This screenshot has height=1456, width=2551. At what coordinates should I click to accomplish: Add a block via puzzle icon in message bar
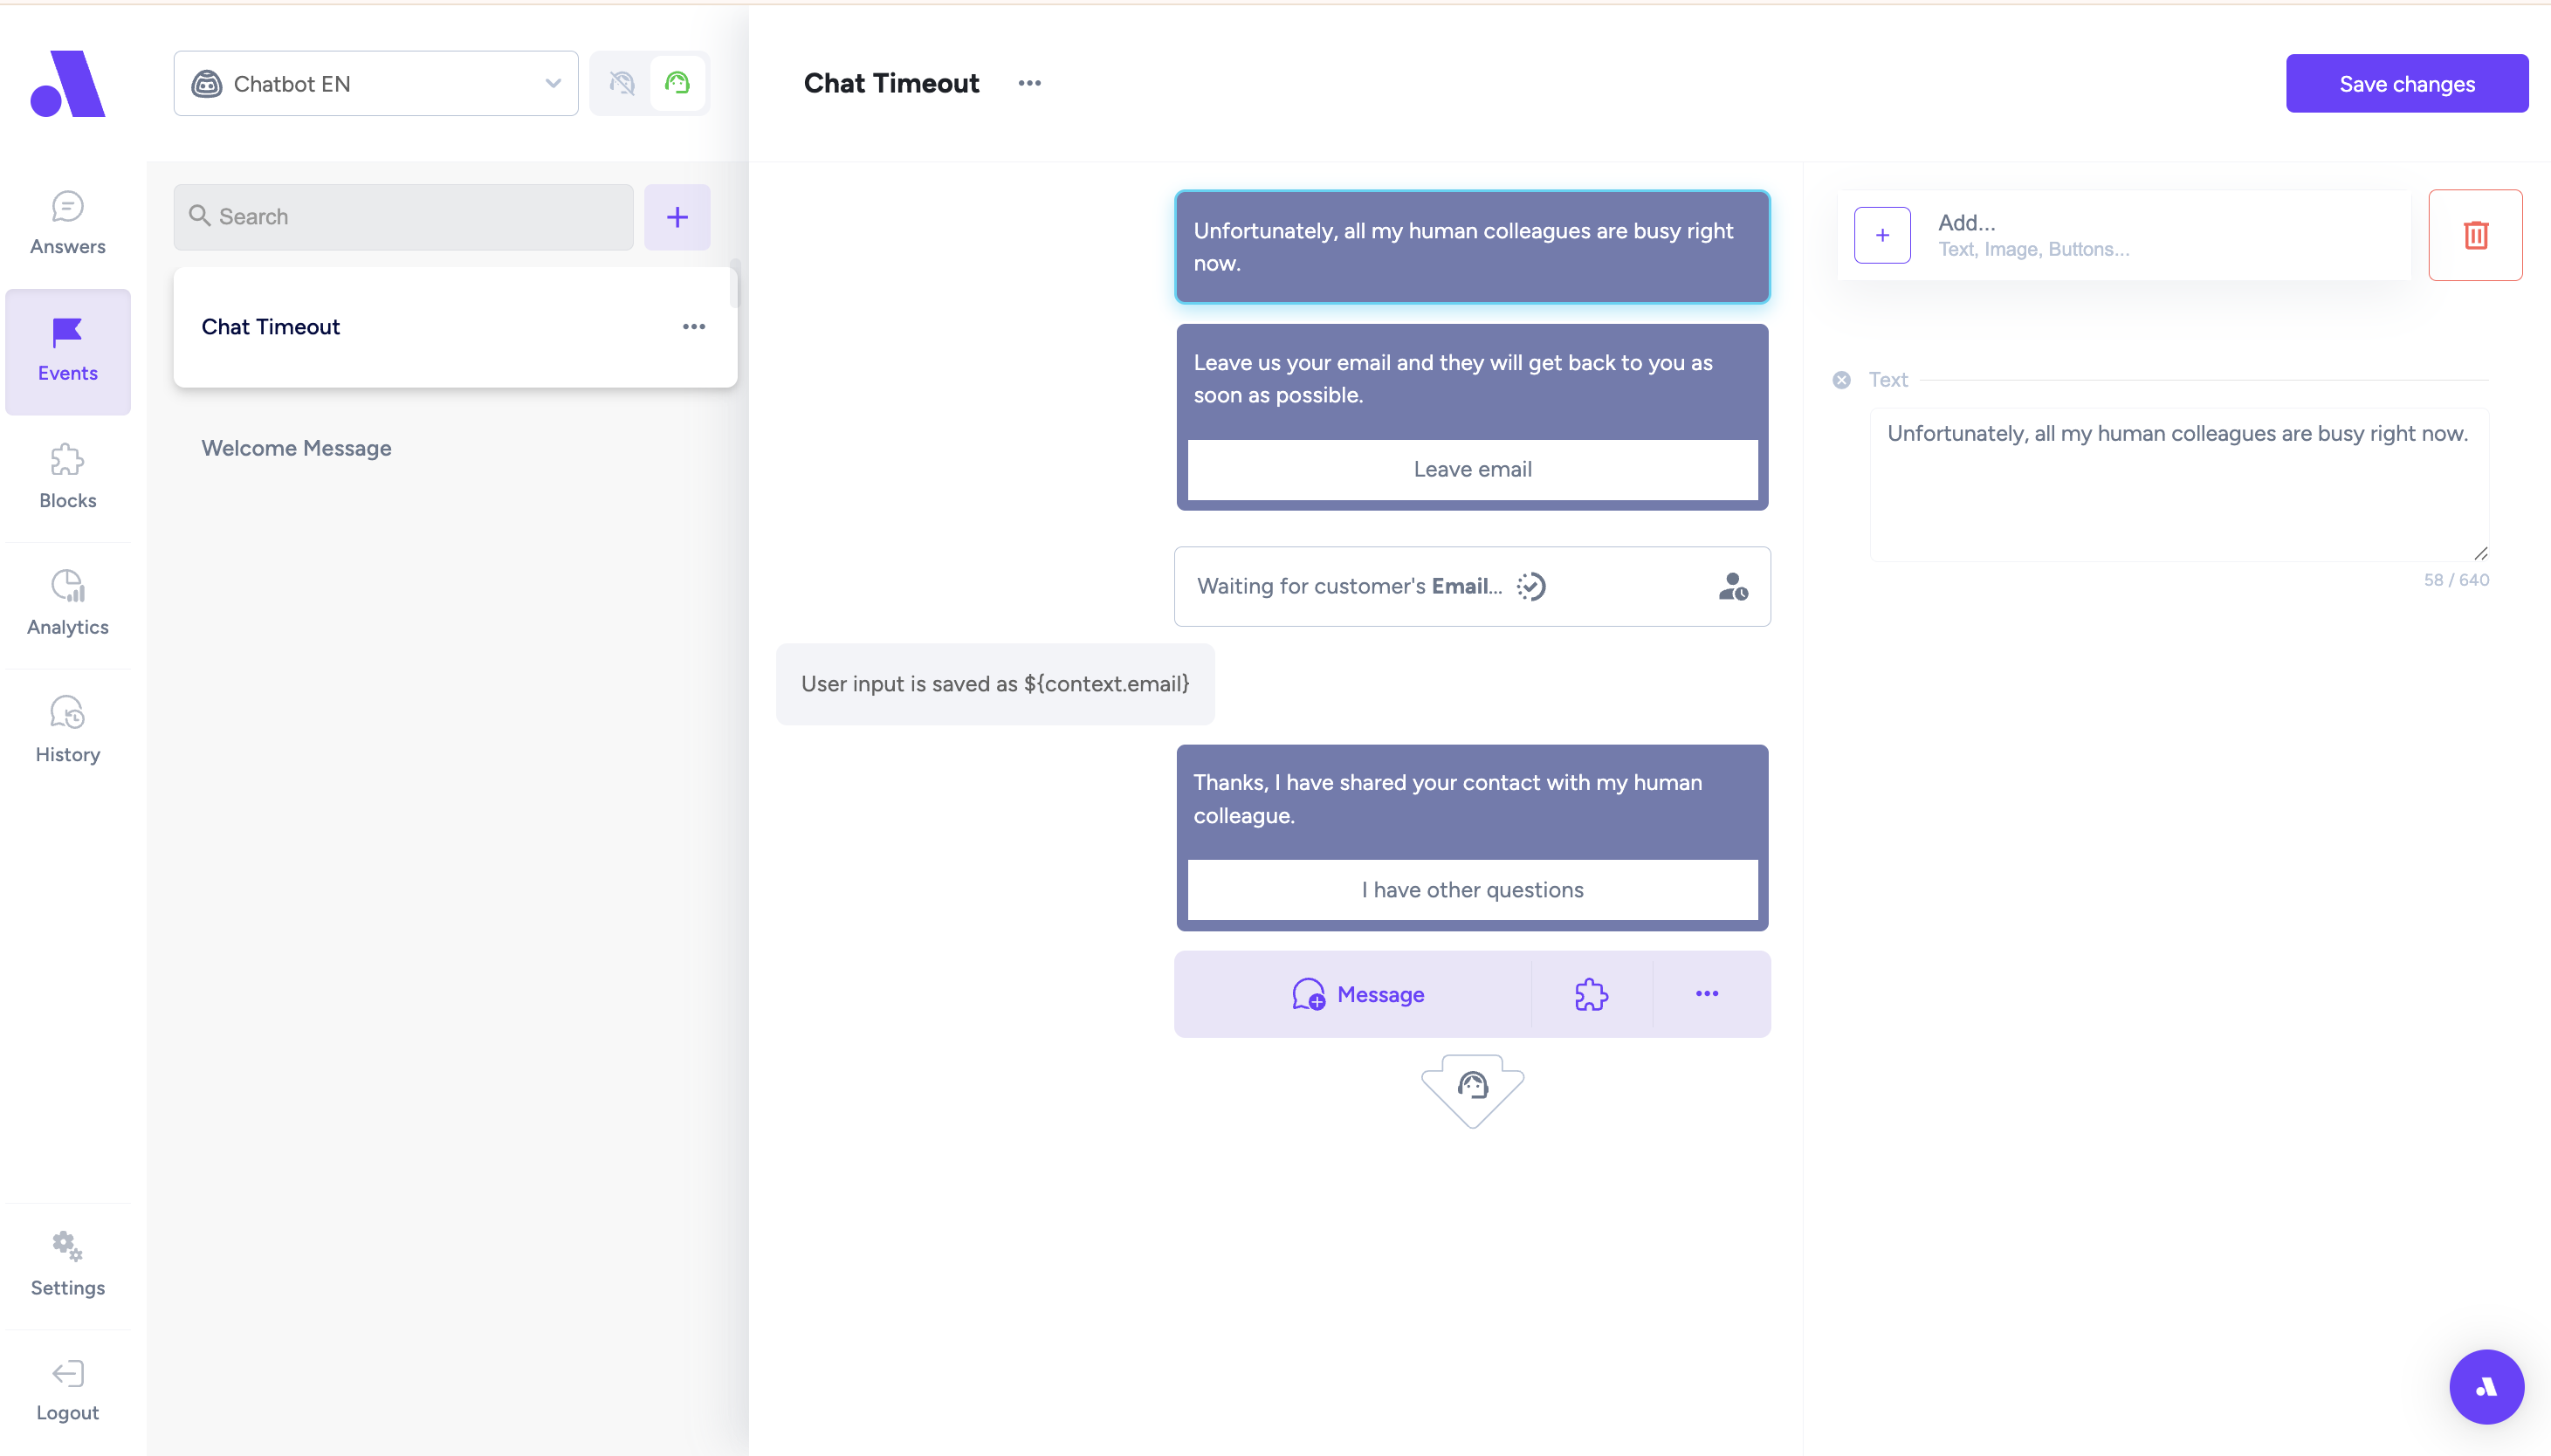pos(1591,994)
